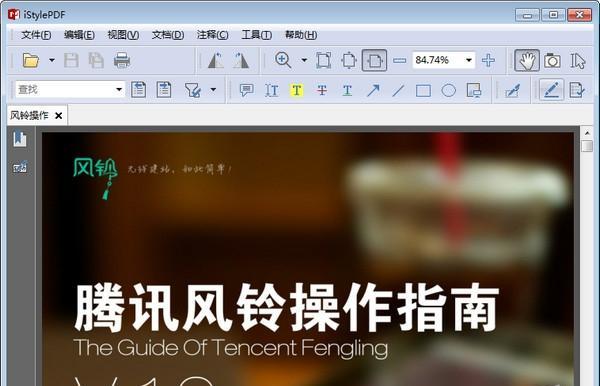600x386 pixels.
Task: Fit the page to window
Action: 349,60
